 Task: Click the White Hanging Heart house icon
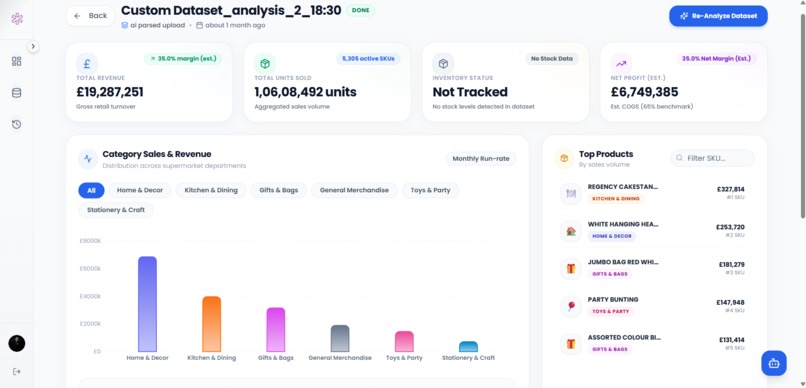point(571,231)
